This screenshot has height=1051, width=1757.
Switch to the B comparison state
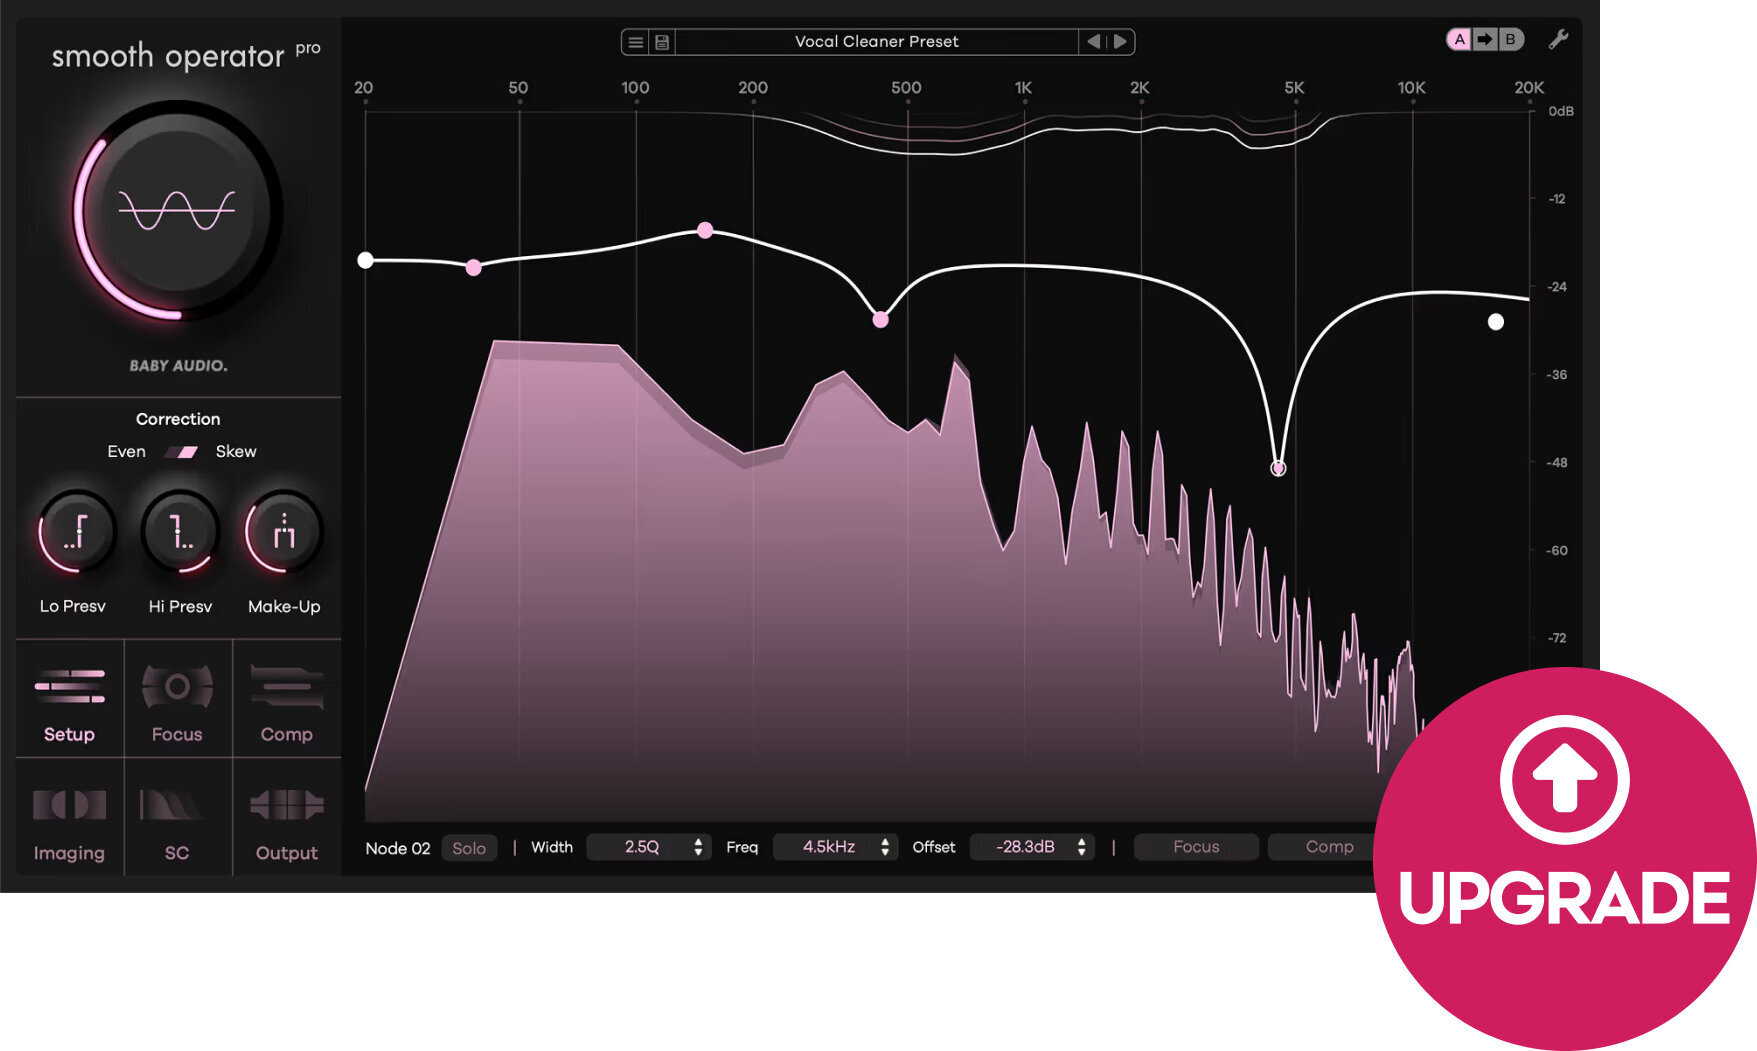pos(1510,40)
